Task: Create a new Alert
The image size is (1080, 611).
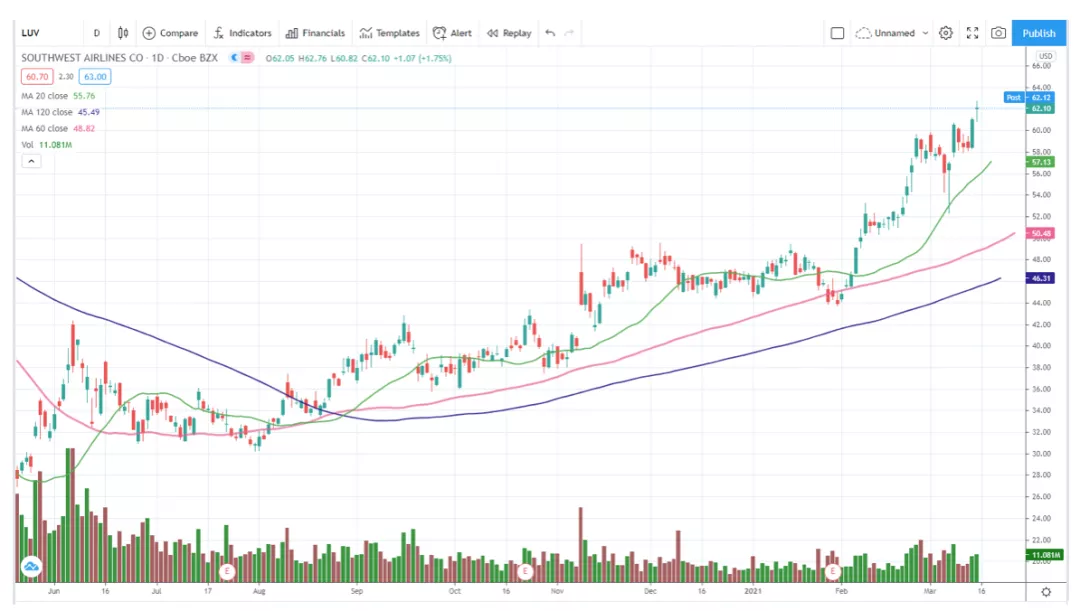Action: [x=453, y=32]
